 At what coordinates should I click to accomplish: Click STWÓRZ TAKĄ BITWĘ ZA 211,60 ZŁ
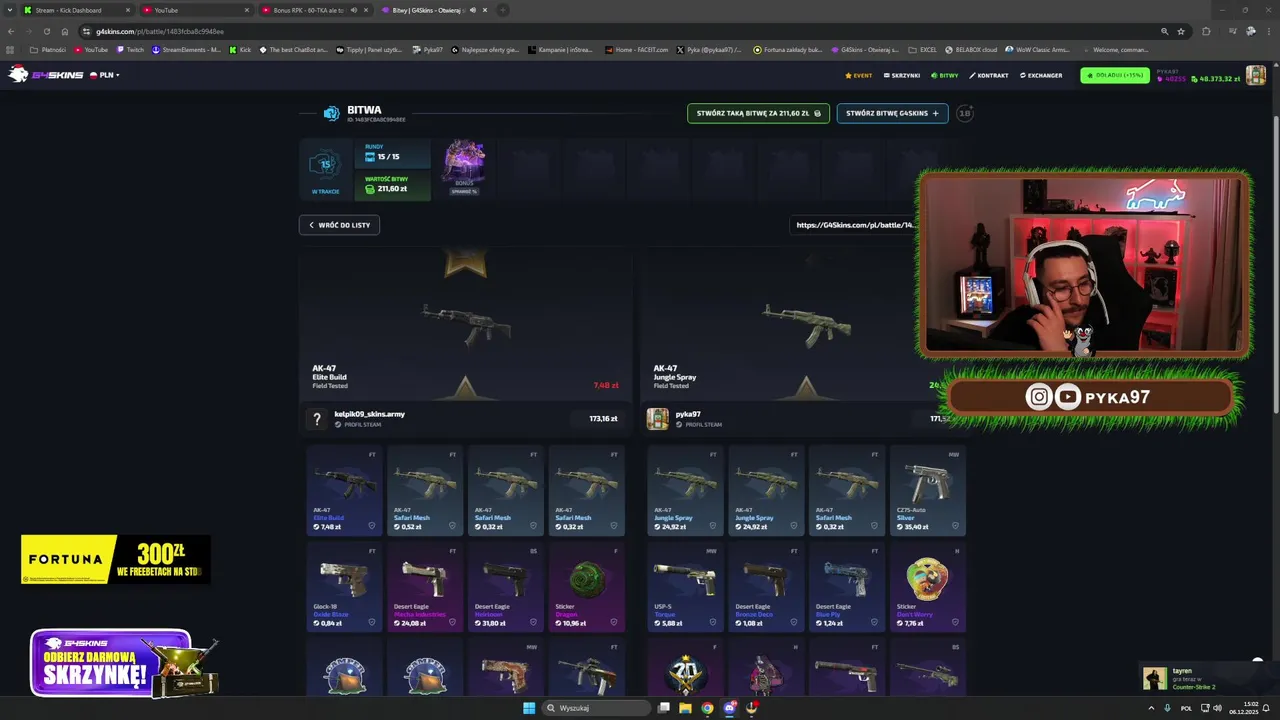coord(758,113)
